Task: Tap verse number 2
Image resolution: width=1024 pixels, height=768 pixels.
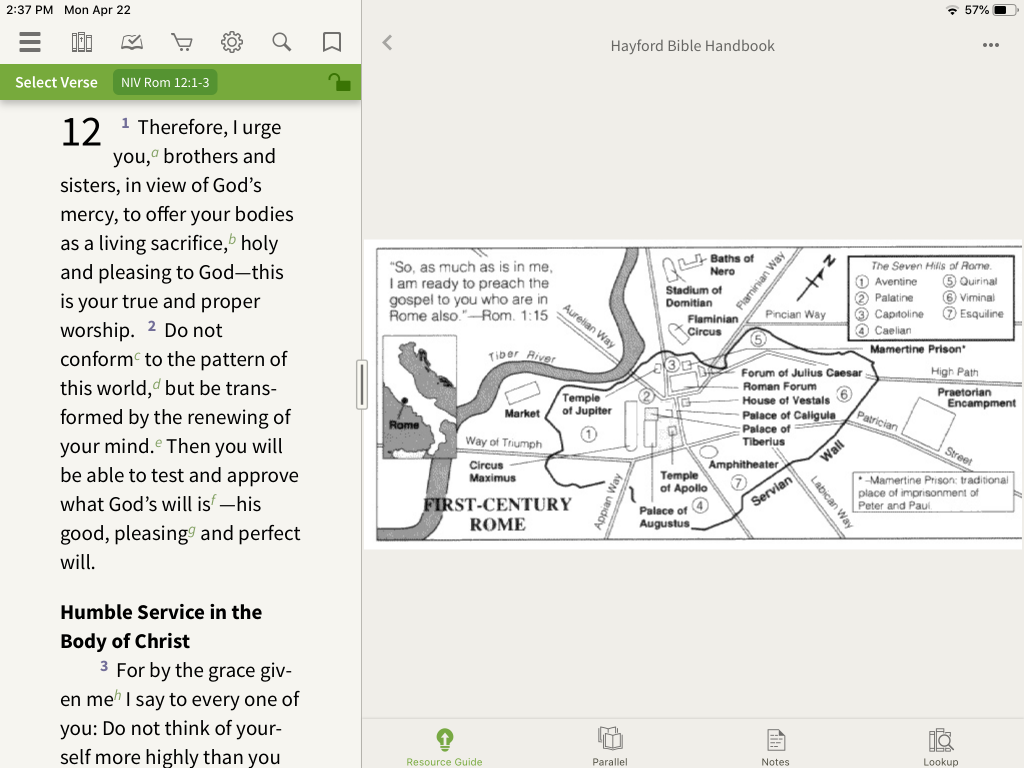Action: [x=152, y=326]
